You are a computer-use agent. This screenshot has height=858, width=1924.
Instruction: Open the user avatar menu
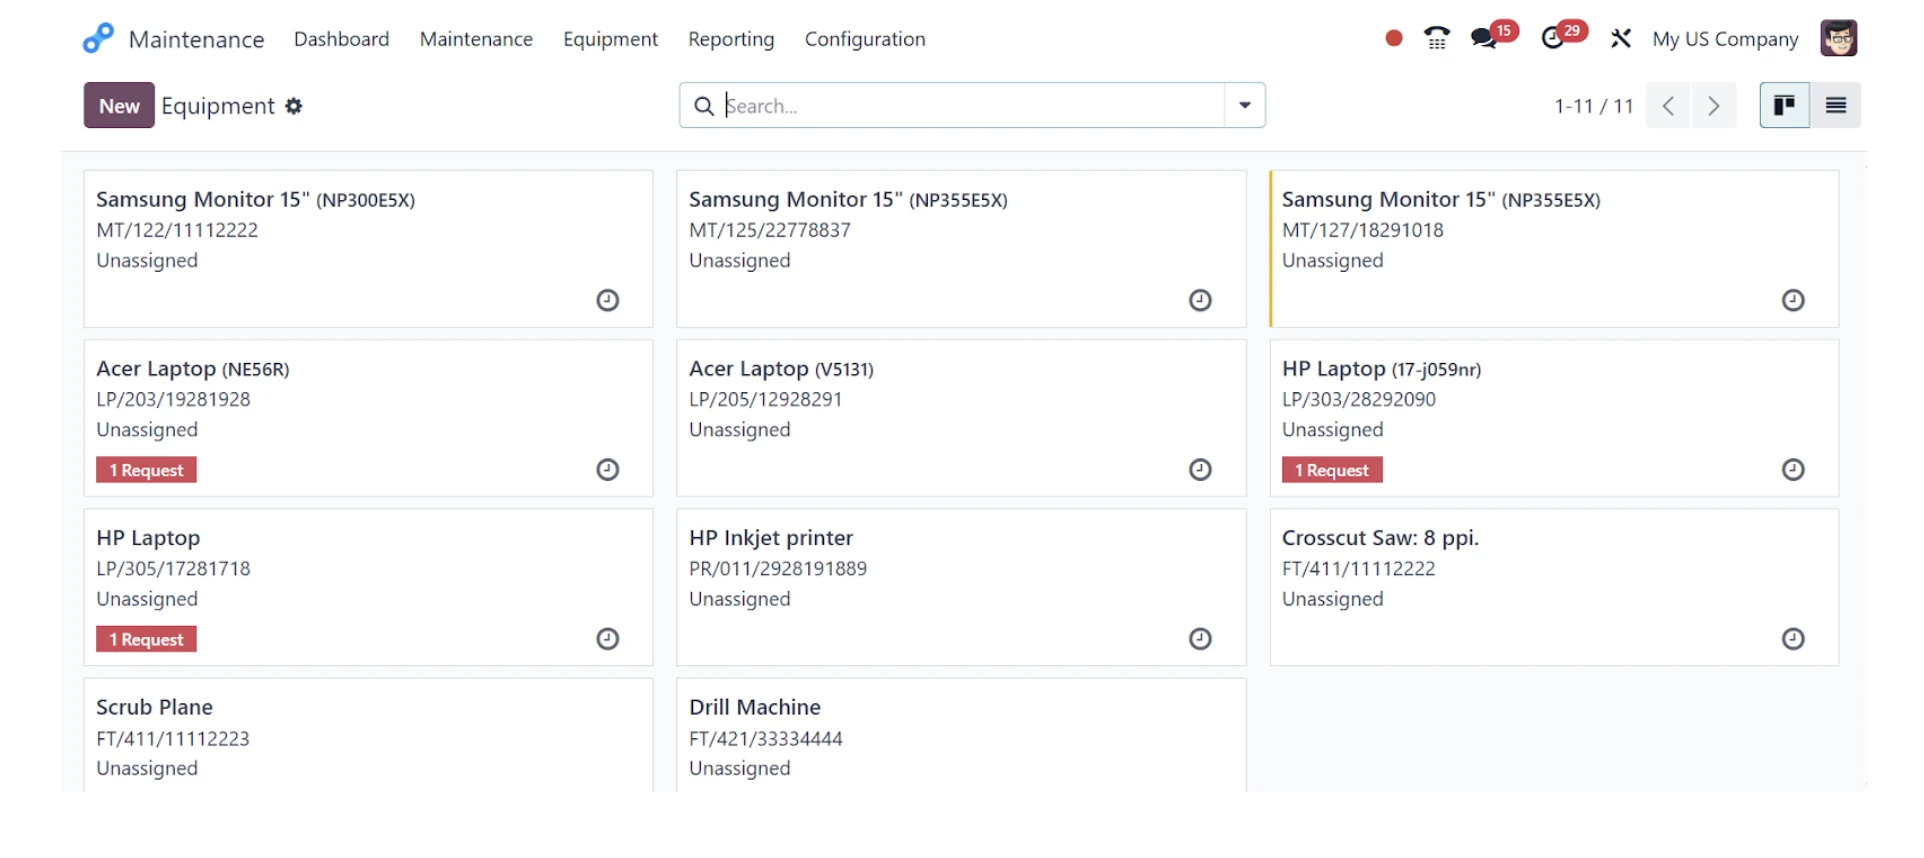1838,38
